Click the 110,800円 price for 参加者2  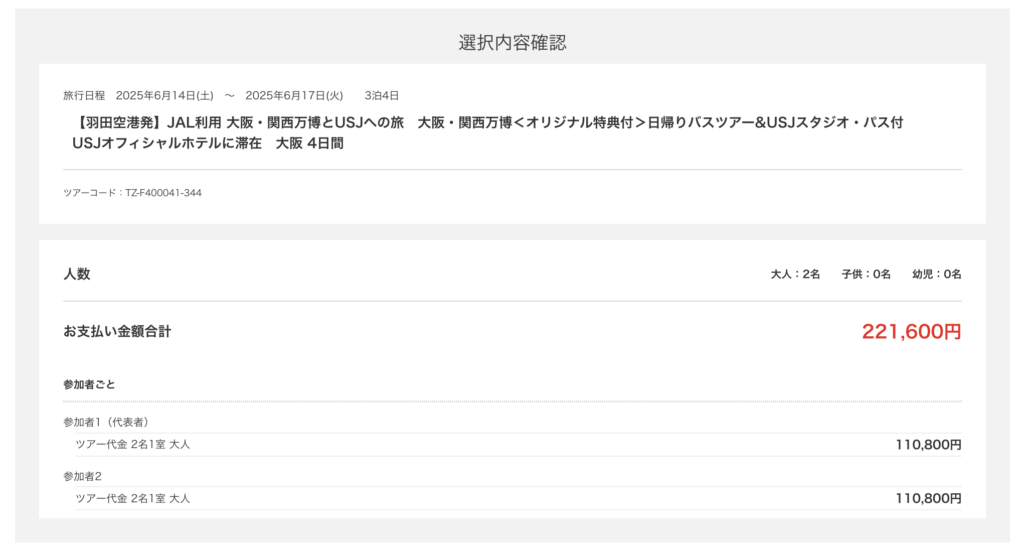coord(928,498)
